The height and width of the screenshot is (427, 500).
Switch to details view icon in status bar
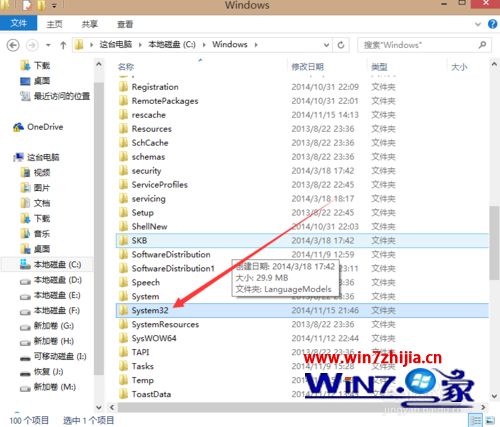click(x=476, y=420)
